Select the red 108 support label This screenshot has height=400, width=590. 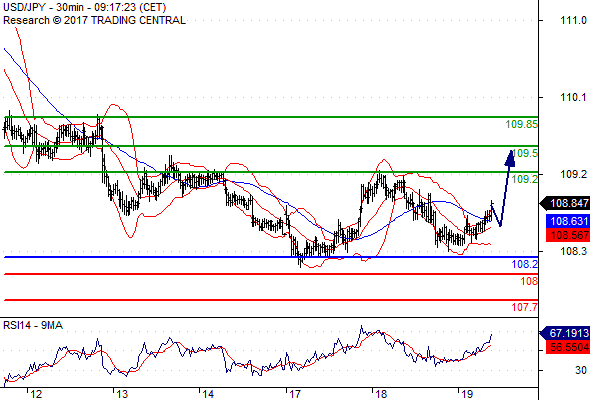(x=529, y=281)
